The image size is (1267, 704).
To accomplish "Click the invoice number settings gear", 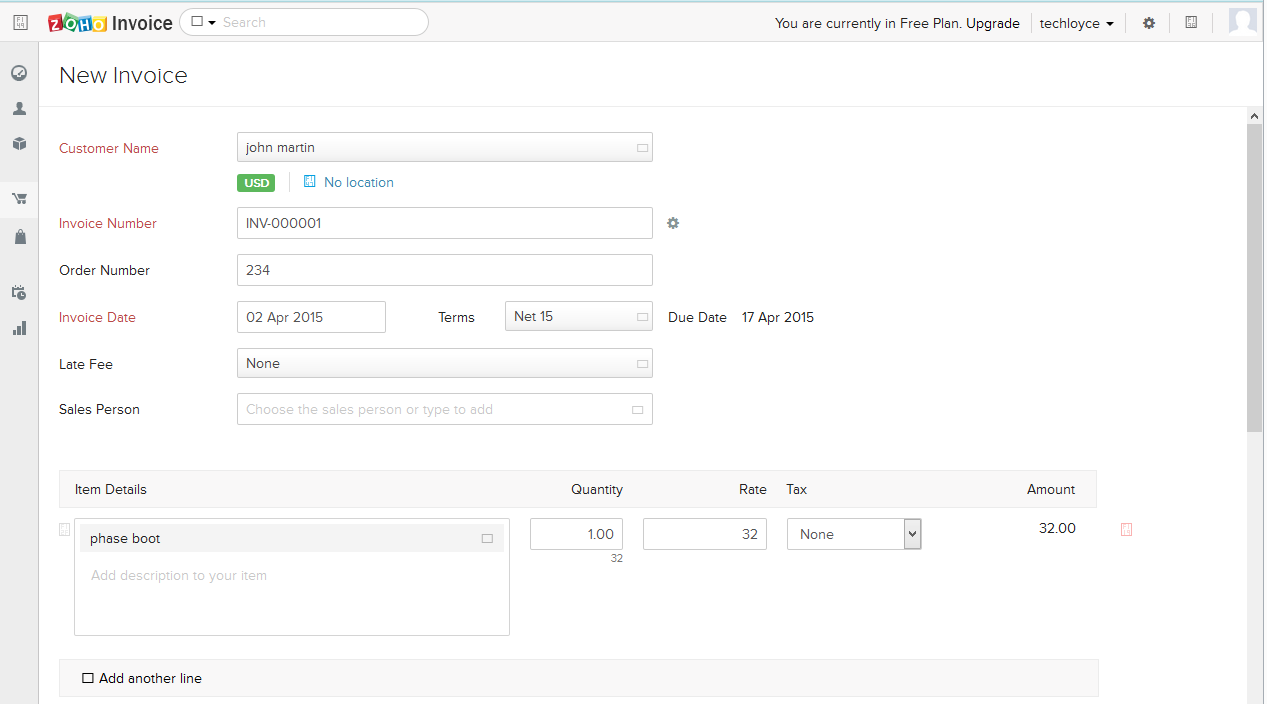I will click(672, 223).
